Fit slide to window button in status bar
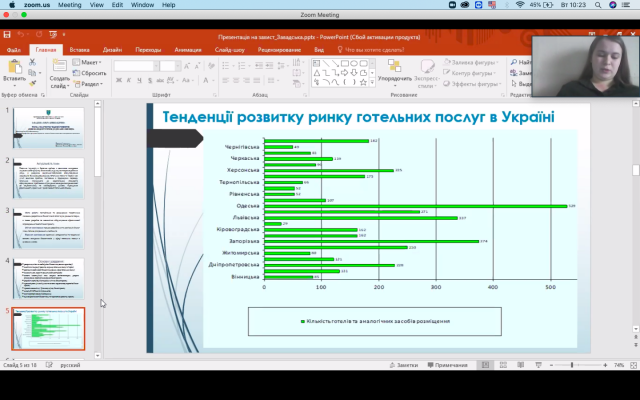640x400 pixels. [x=633, y=365]
